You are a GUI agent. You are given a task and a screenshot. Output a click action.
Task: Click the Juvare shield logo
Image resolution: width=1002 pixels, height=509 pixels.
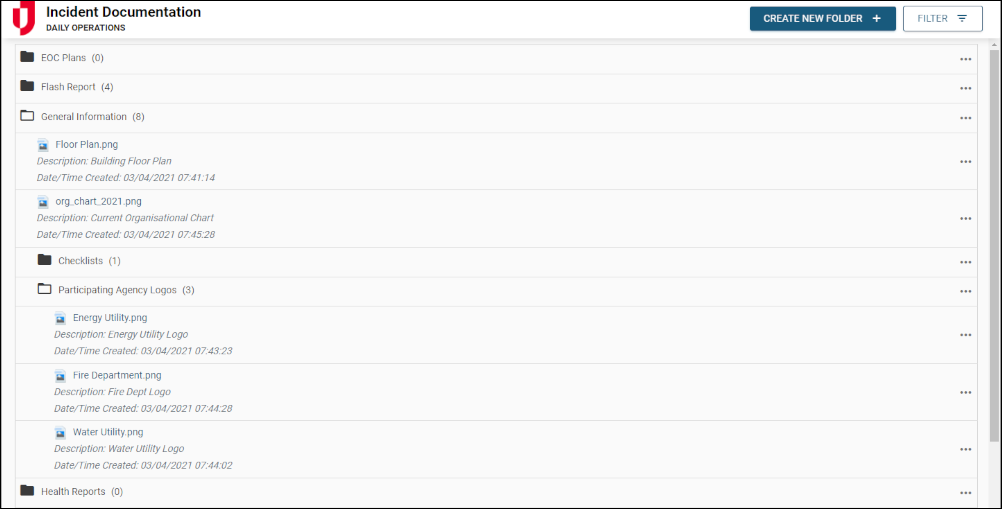(23, 18)
